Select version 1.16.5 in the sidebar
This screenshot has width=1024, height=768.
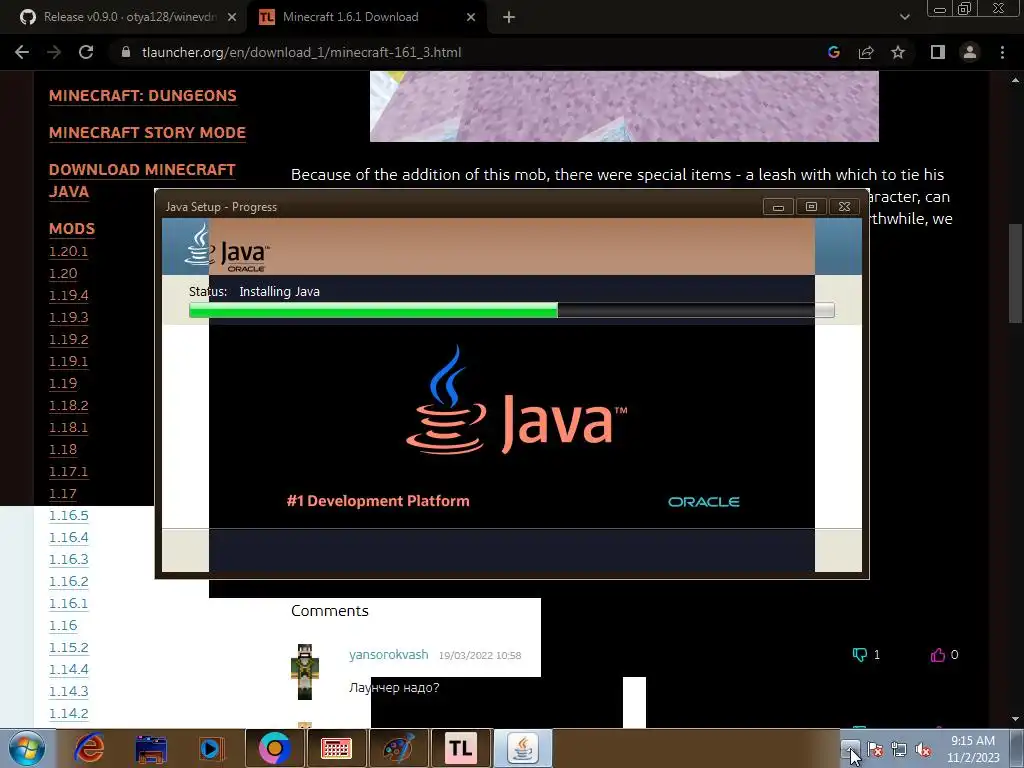pyautogui.click(x=69, y=515)
